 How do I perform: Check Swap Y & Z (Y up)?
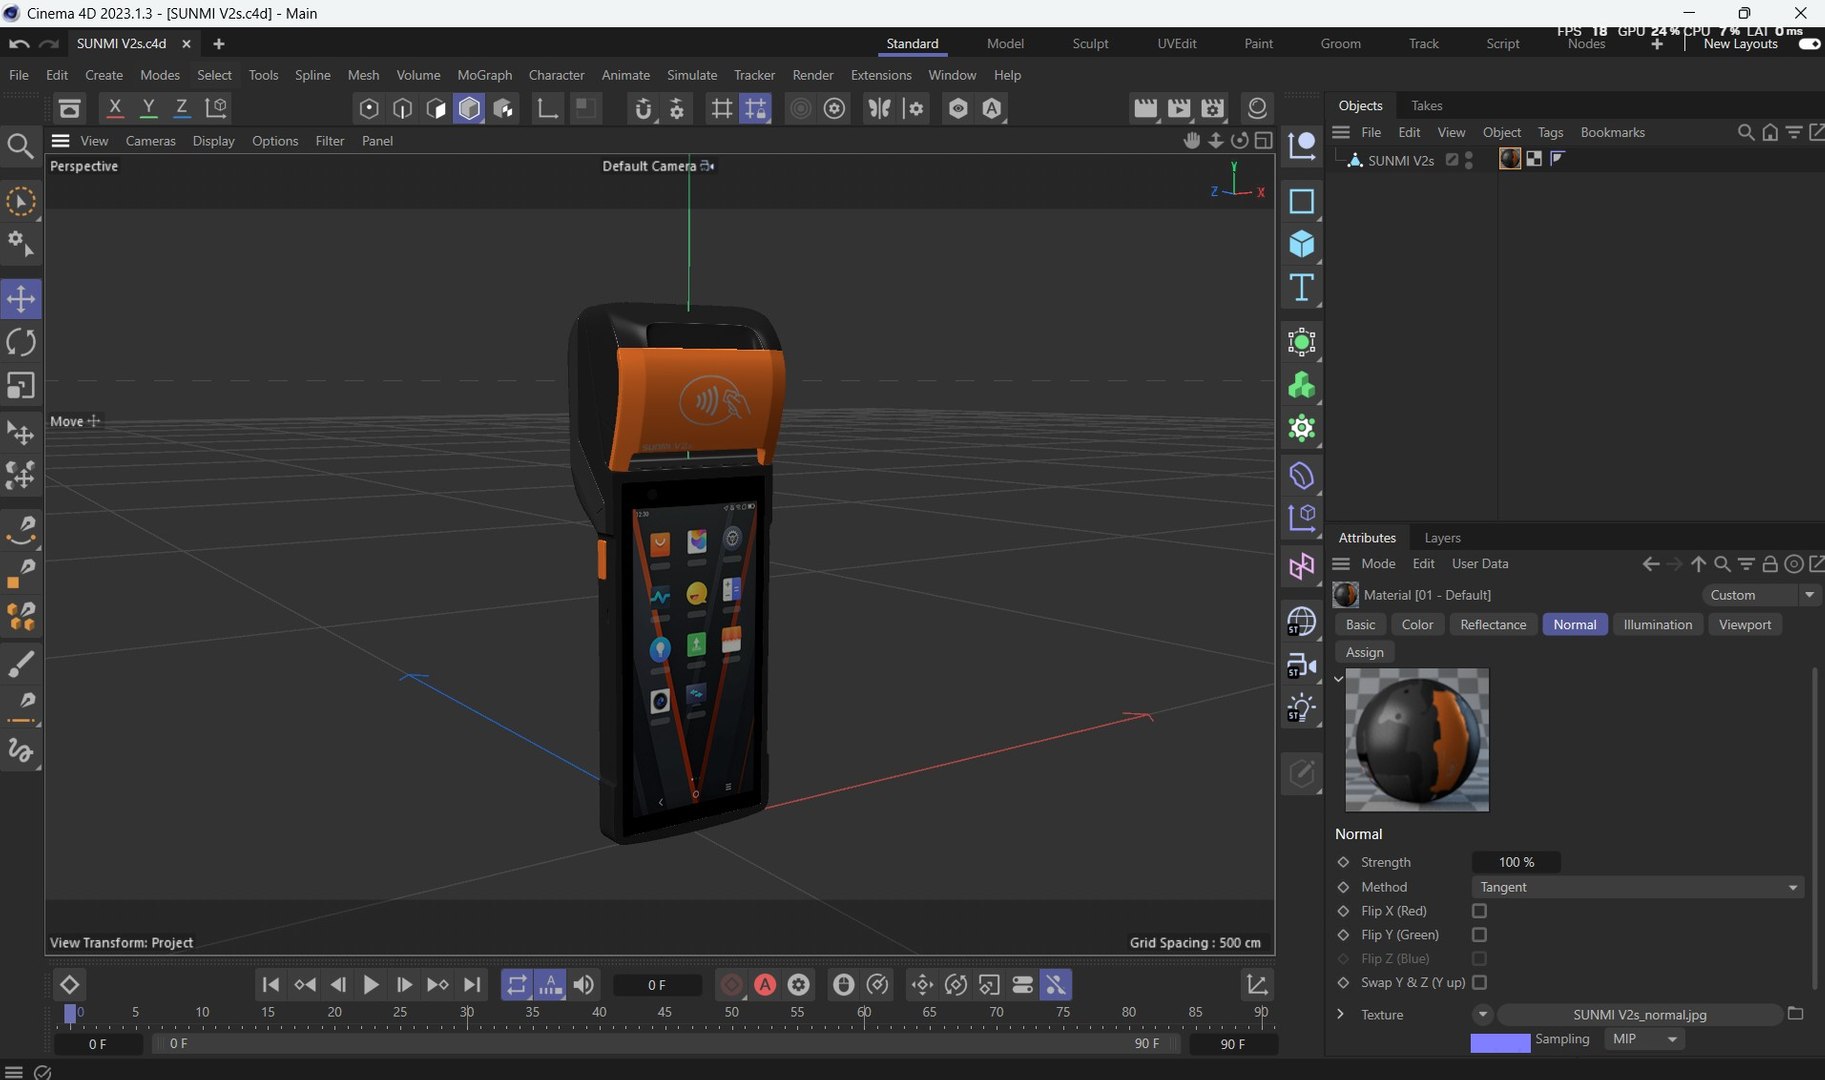coord(1479,982)
